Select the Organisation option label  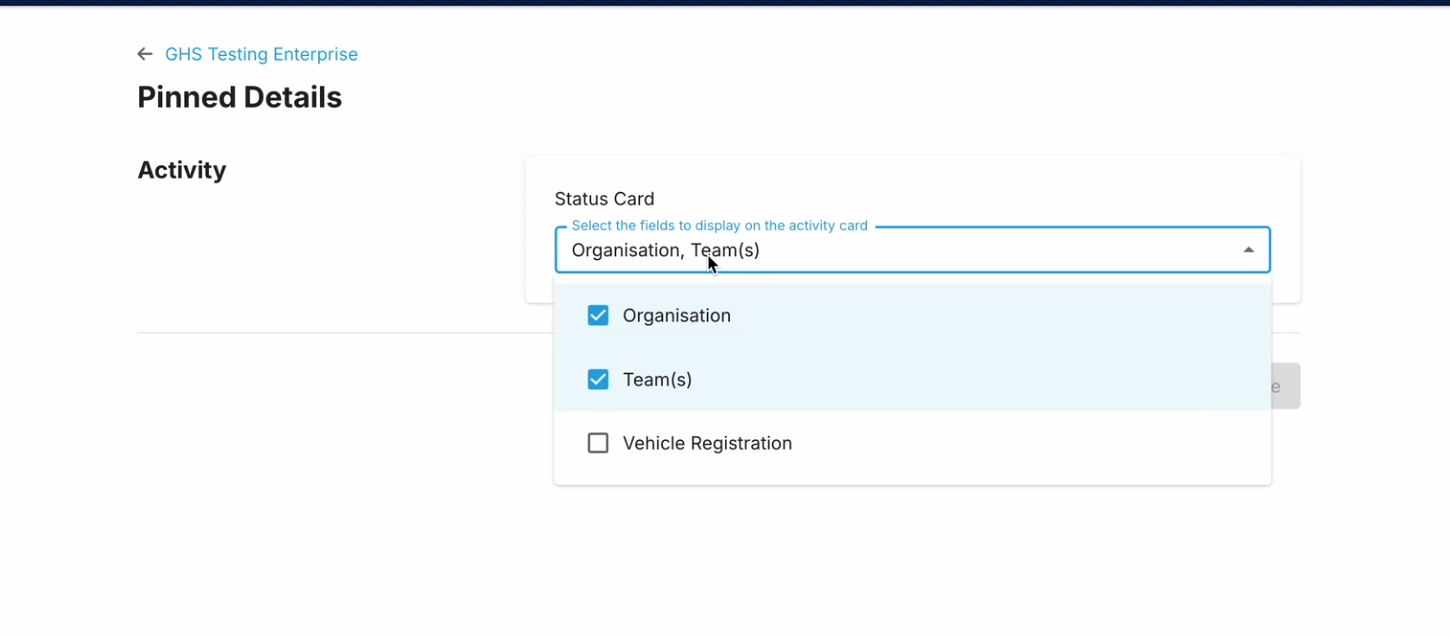676,316
